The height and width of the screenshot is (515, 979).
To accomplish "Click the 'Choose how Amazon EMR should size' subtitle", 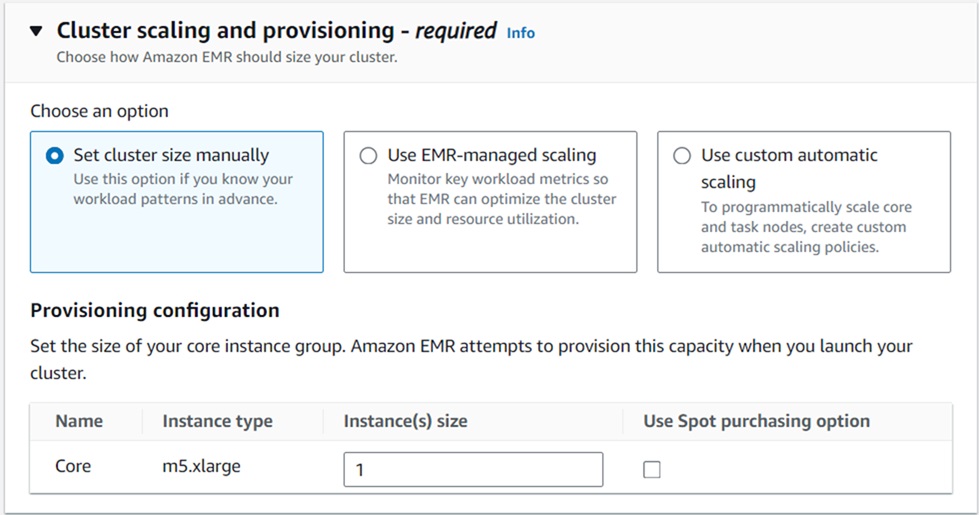I will pyautogui.click(x=226, y=57).
